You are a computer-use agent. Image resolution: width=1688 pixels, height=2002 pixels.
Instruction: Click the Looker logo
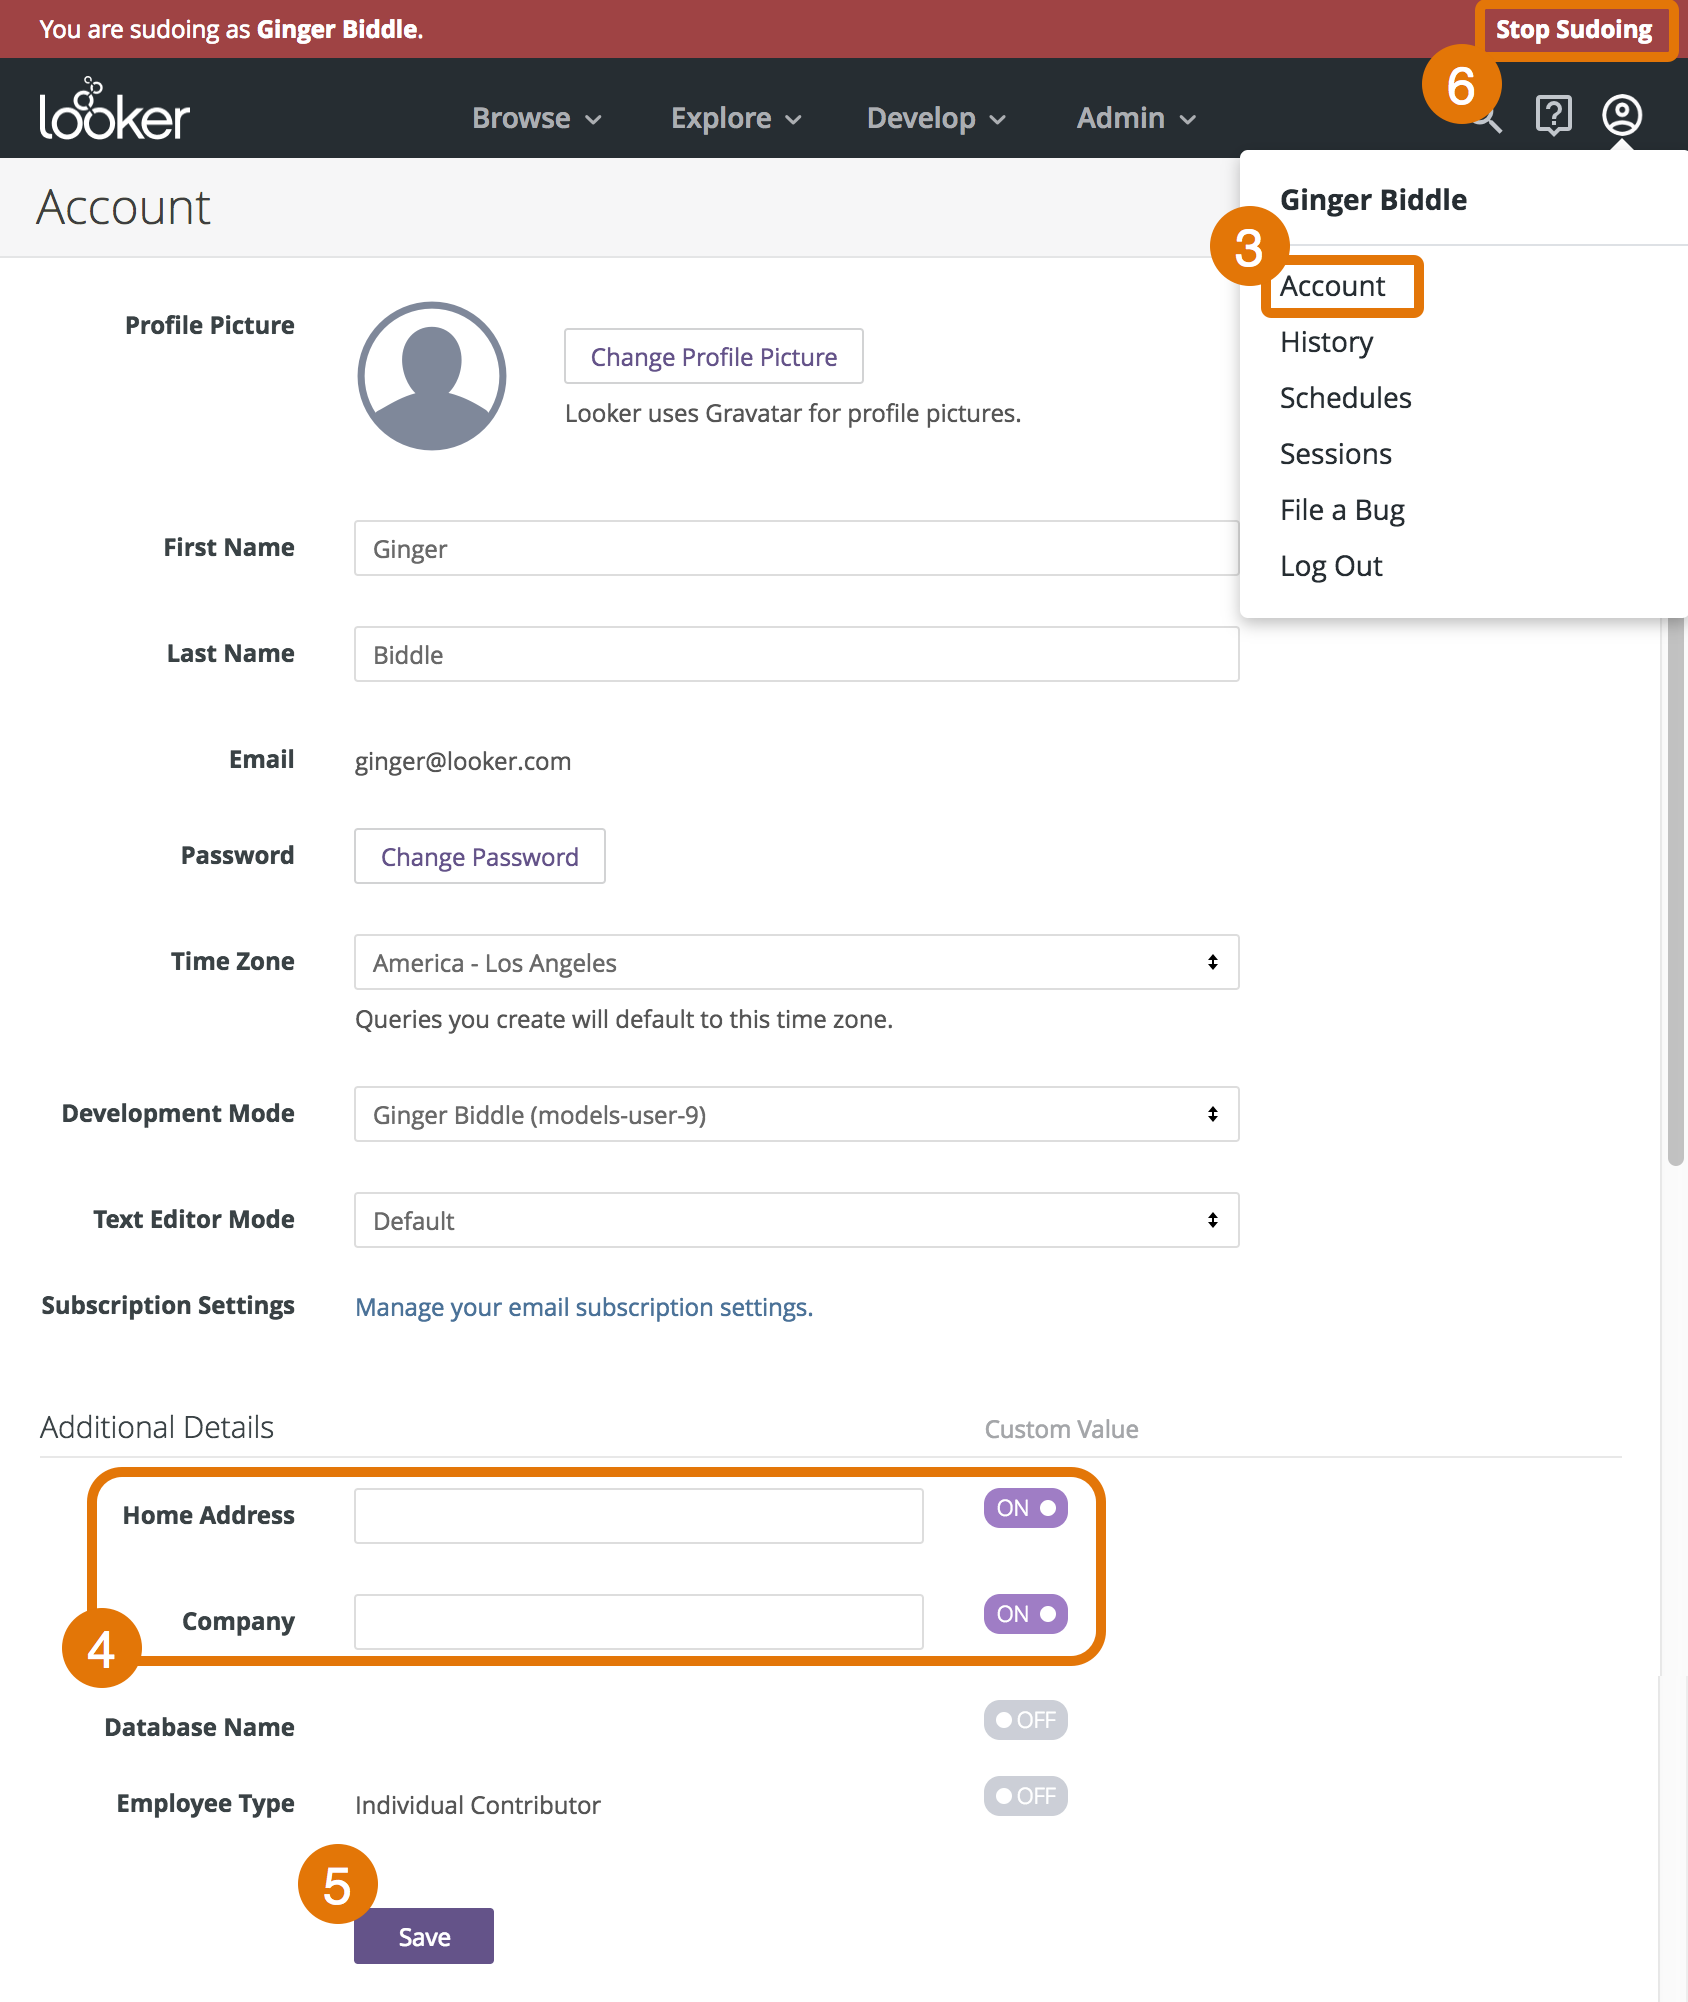[114, 112]
